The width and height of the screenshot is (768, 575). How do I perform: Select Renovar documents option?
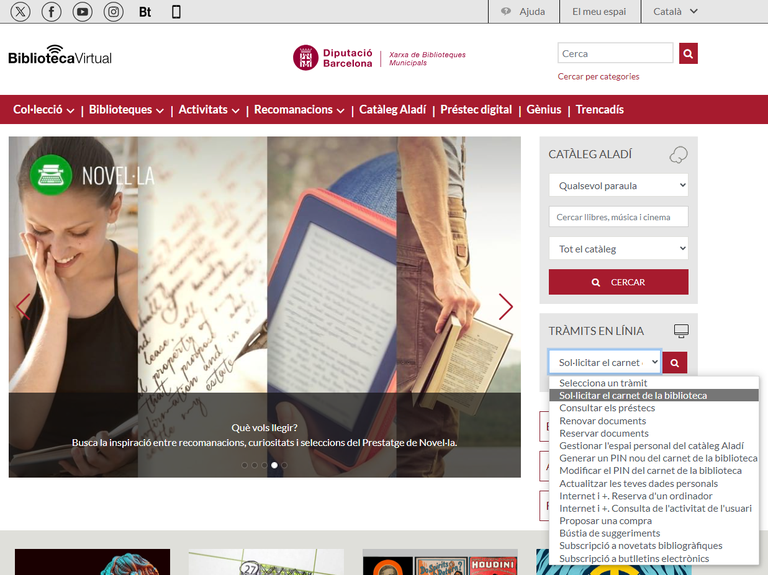[654, 421]
